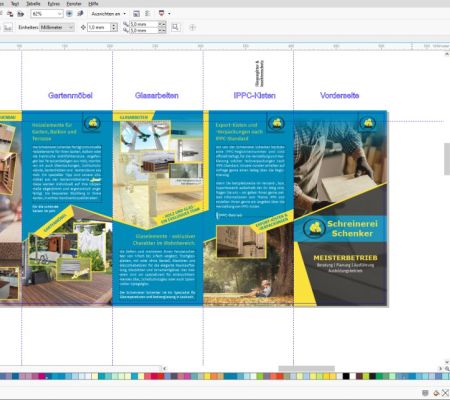Select the Gartenmöbel heading text
The height and width of the screenshot is (400, 450).
(x=70, y=95)
